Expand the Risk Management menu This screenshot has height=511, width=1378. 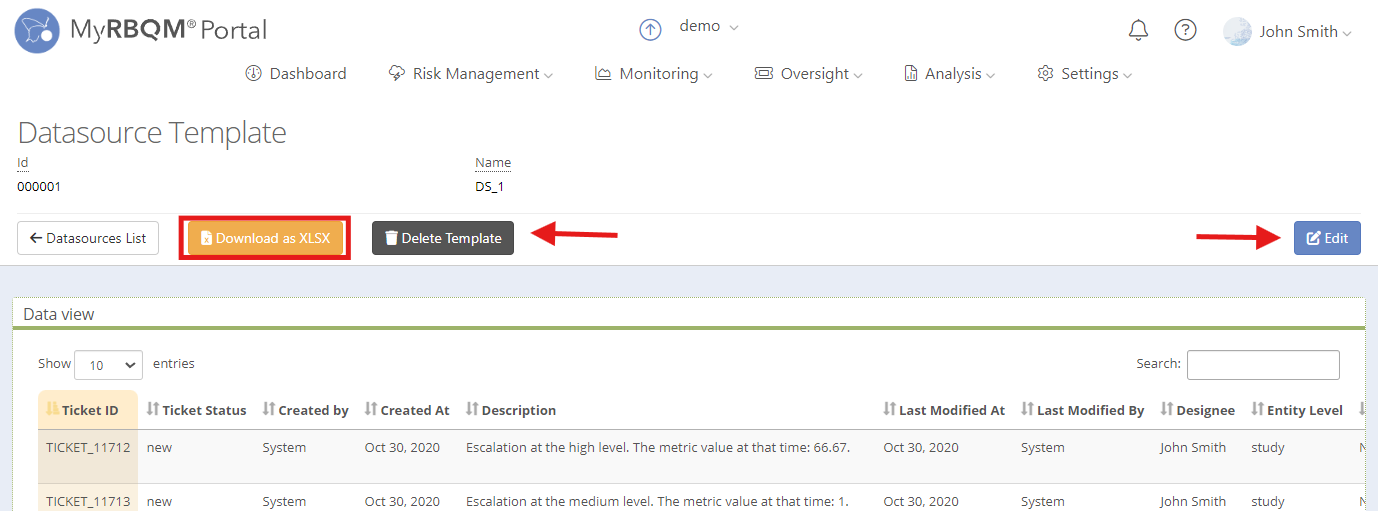[x=470, y=74]
